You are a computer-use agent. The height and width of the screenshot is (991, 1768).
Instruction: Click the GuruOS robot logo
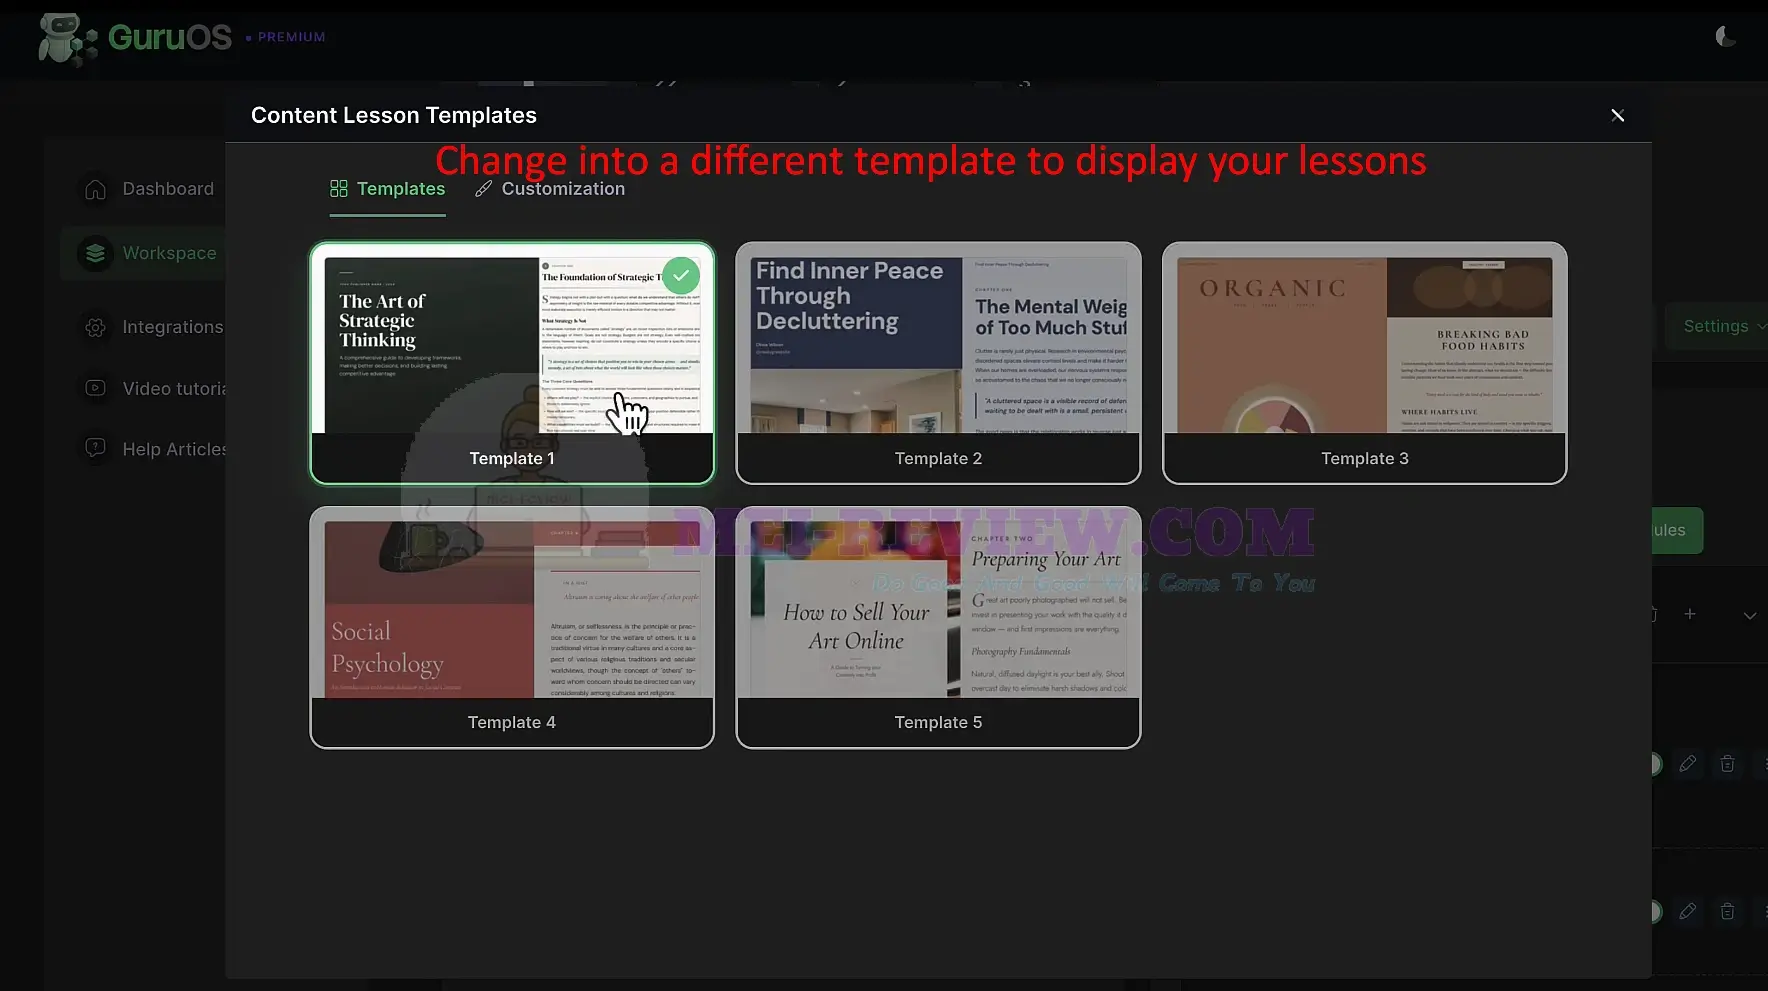67,39
